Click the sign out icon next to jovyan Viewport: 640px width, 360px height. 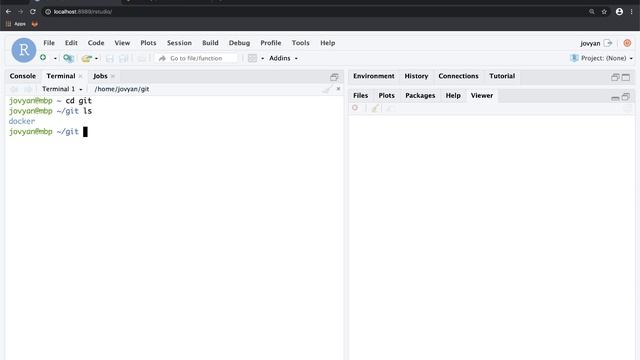[608, 43]
